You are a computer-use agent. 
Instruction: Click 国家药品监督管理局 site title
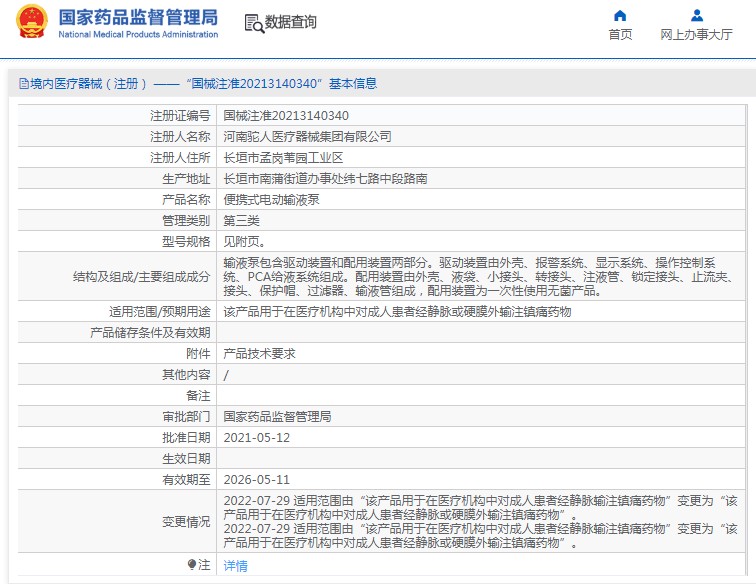coord(138,17)
